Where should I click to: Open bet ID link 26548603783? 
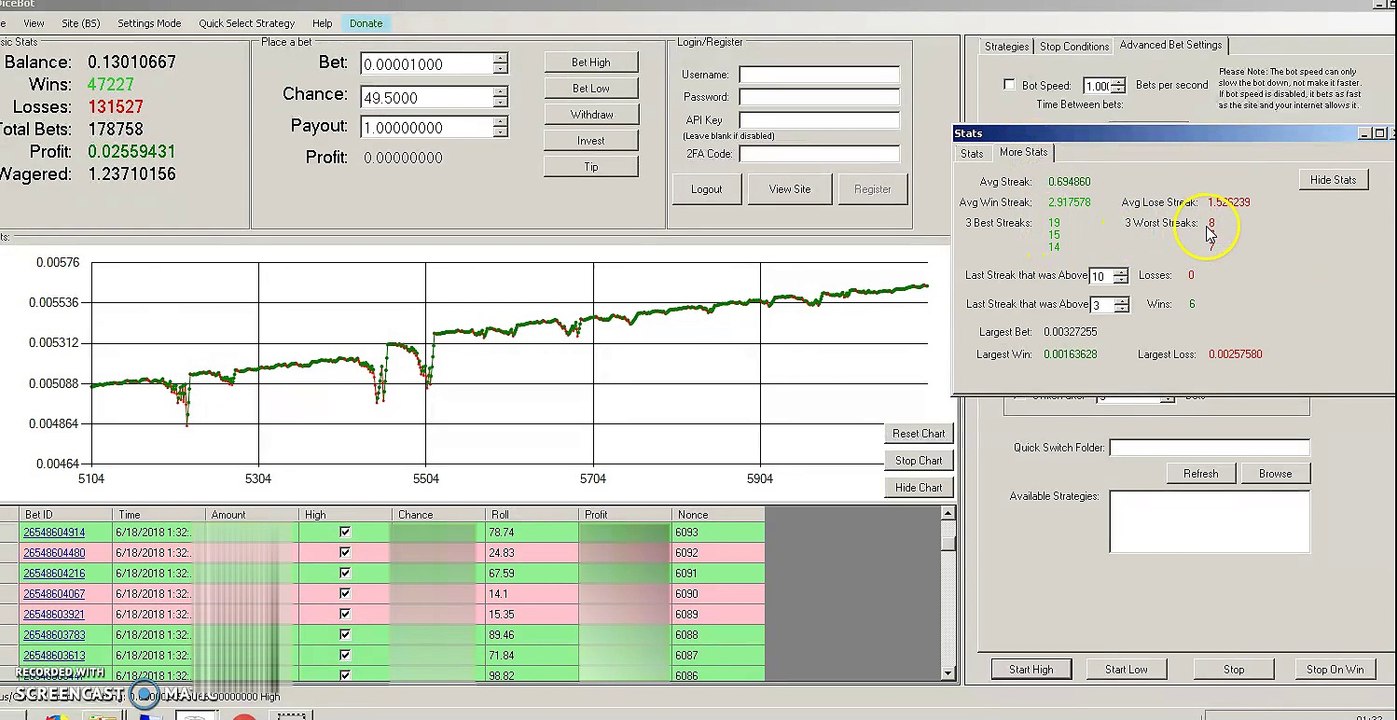[54, 634]
